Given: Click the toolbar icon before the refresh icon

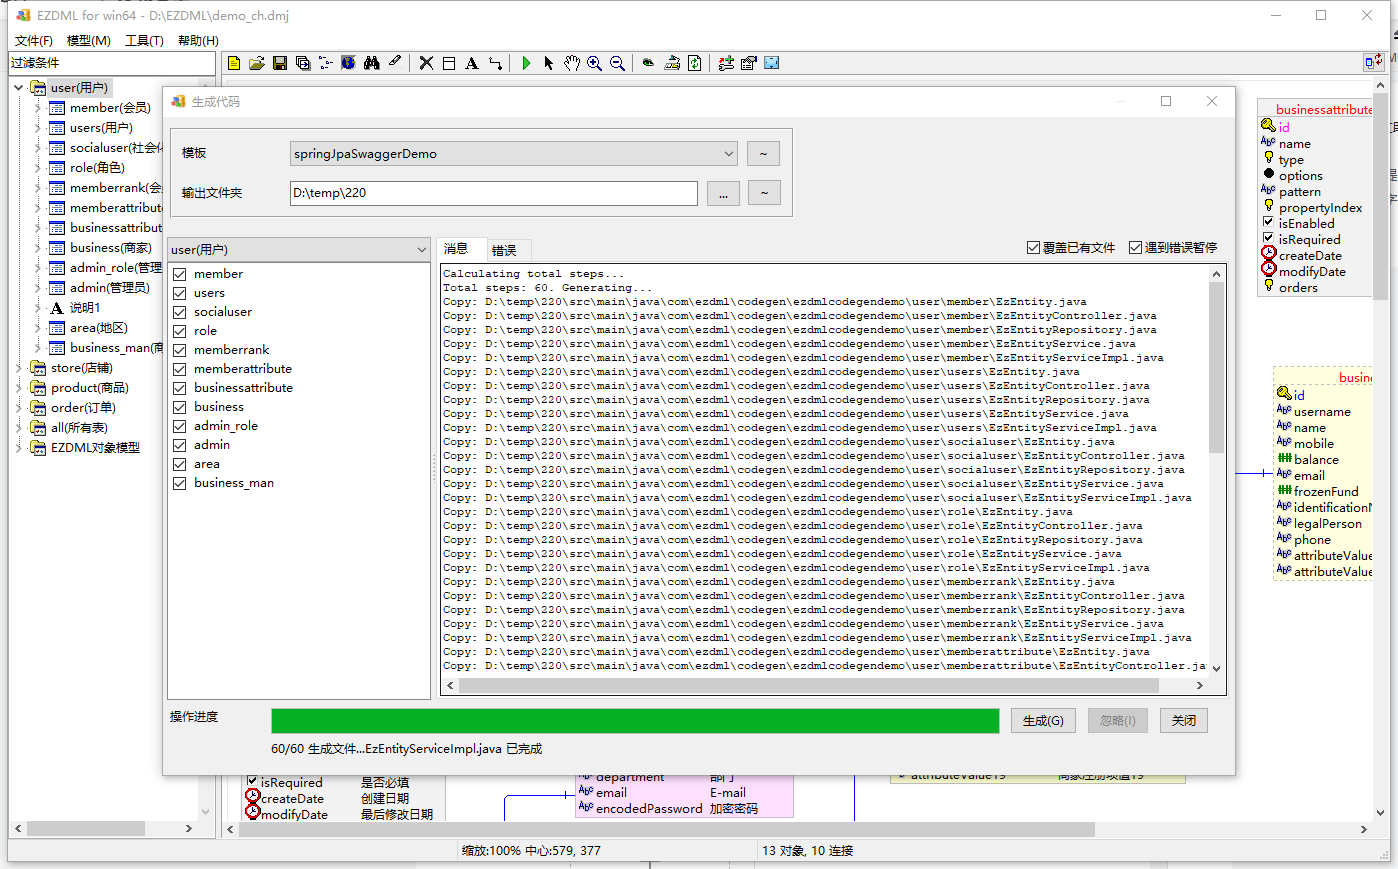Looking at the screenshot, I should 672,63.
